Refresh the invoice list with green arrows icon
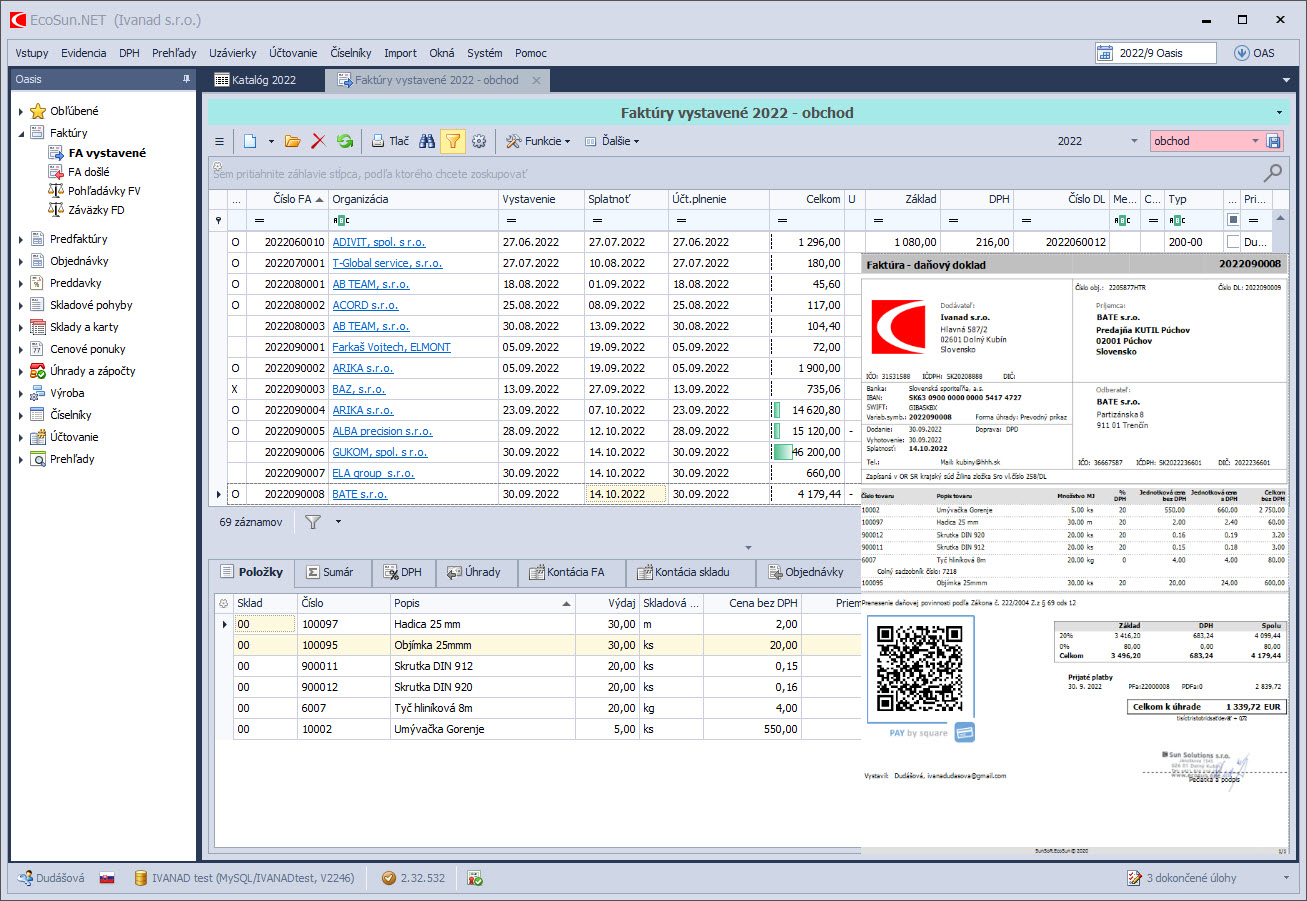Image resolution: width=1307 pixels, height=901 pixels. tap(345, 141)
